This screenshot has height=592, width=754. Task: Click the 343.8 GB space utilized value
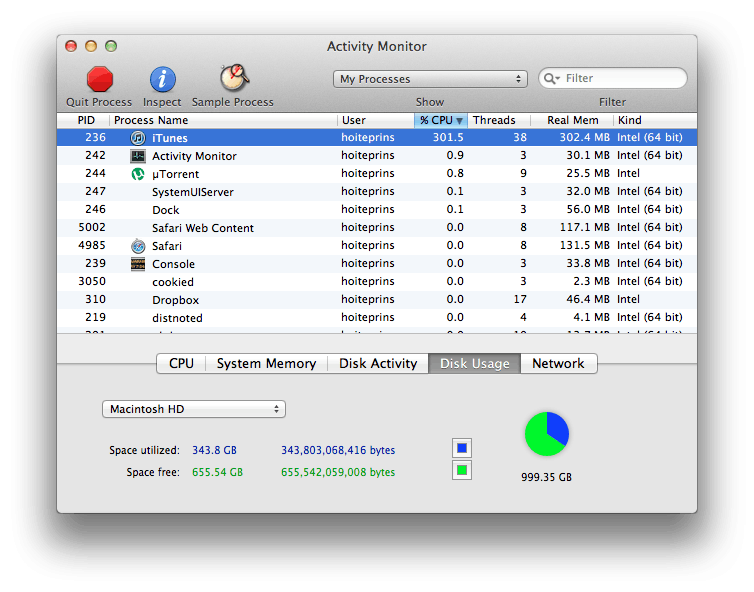[x=214, y=450]
